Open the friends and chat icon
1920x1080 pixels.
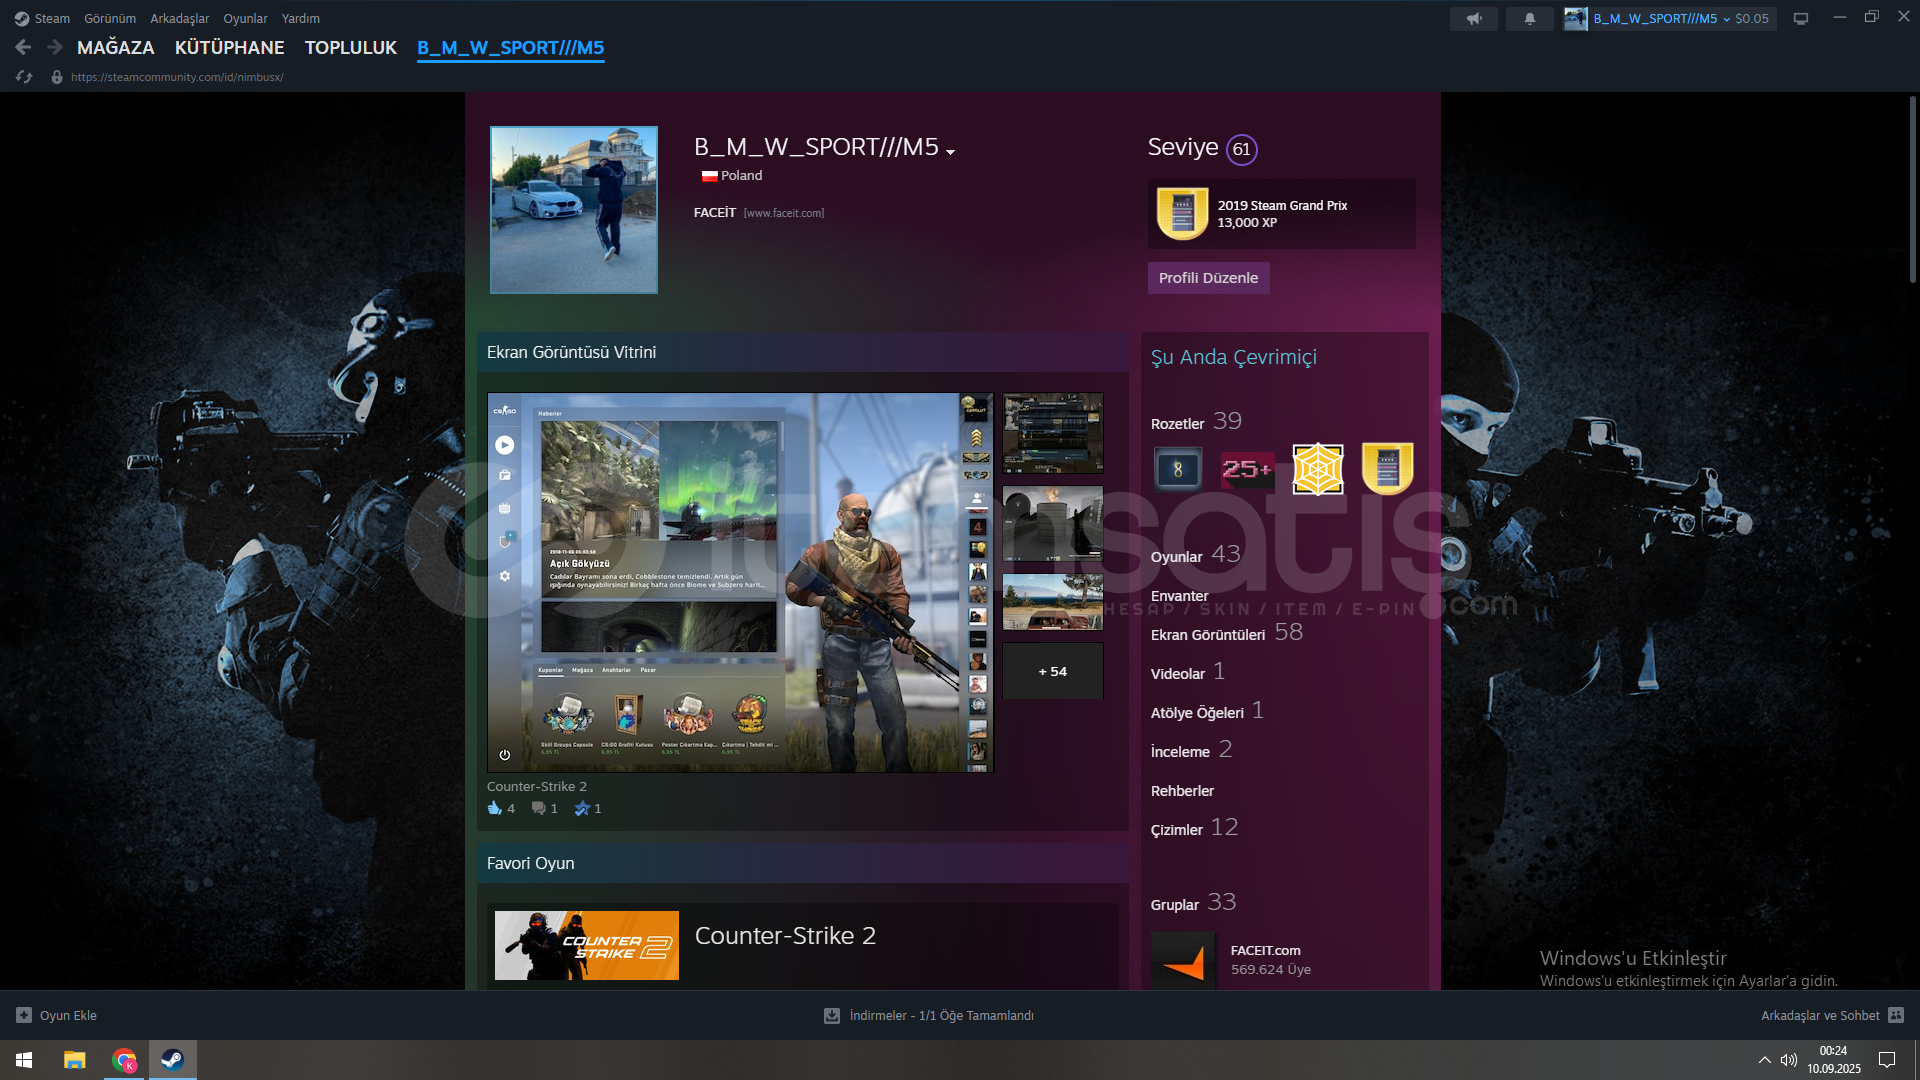point(1896,1015)
